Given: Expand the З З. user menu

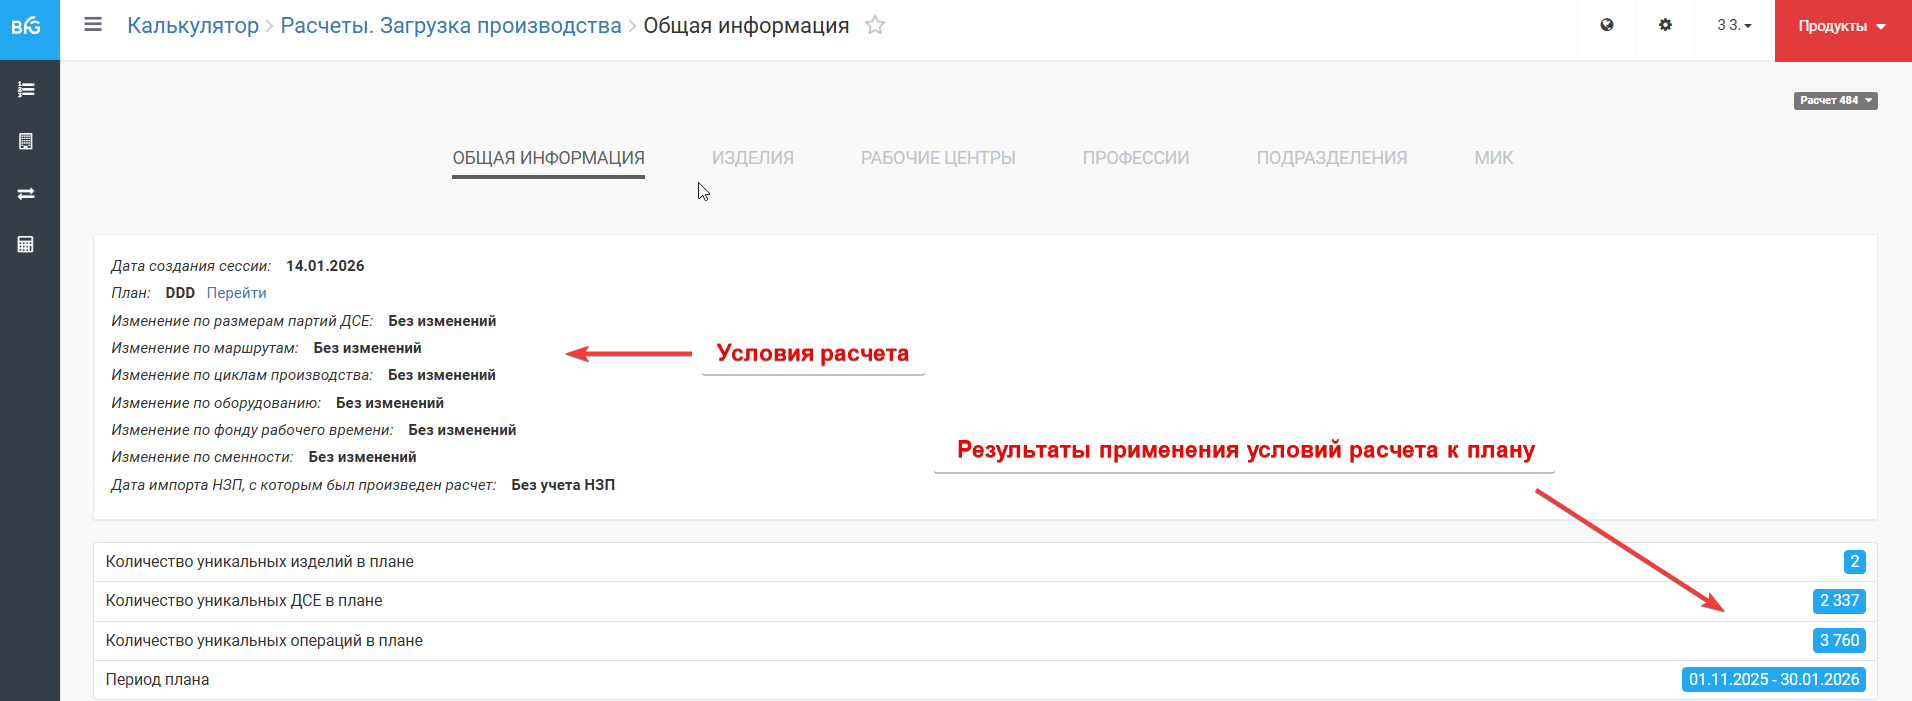Looking at the screenshot, I should coord(1734,26).
